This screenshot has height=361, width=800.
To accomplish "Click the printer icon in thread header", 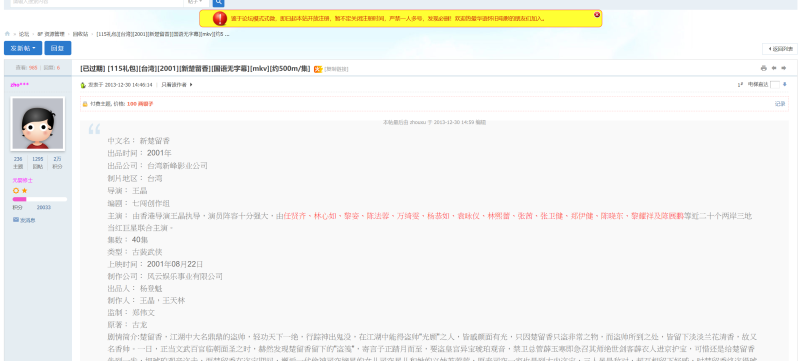I will 763,68.
